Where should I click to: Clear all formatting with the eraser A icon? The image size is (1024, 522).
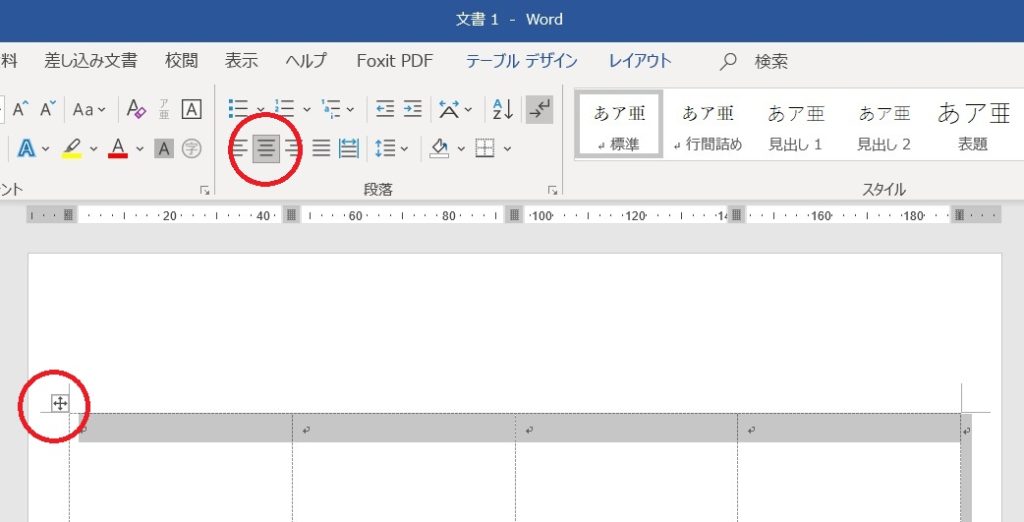(136, 109)
